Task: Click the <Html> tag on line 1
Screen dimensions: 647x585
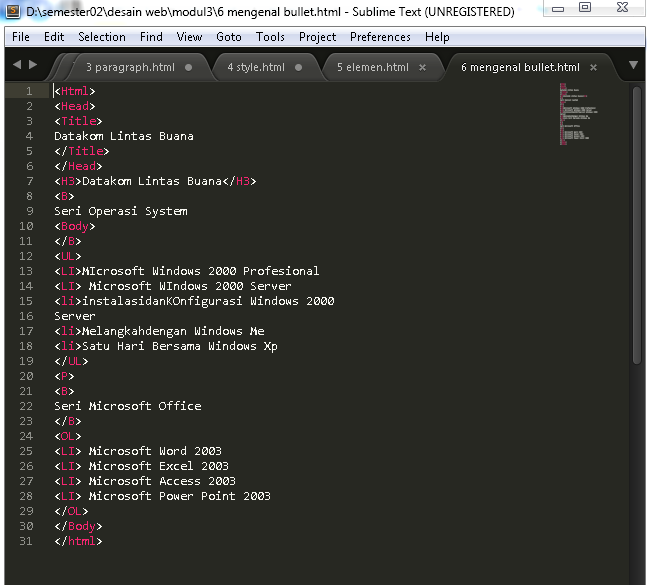Action: [x=75, y=91]
